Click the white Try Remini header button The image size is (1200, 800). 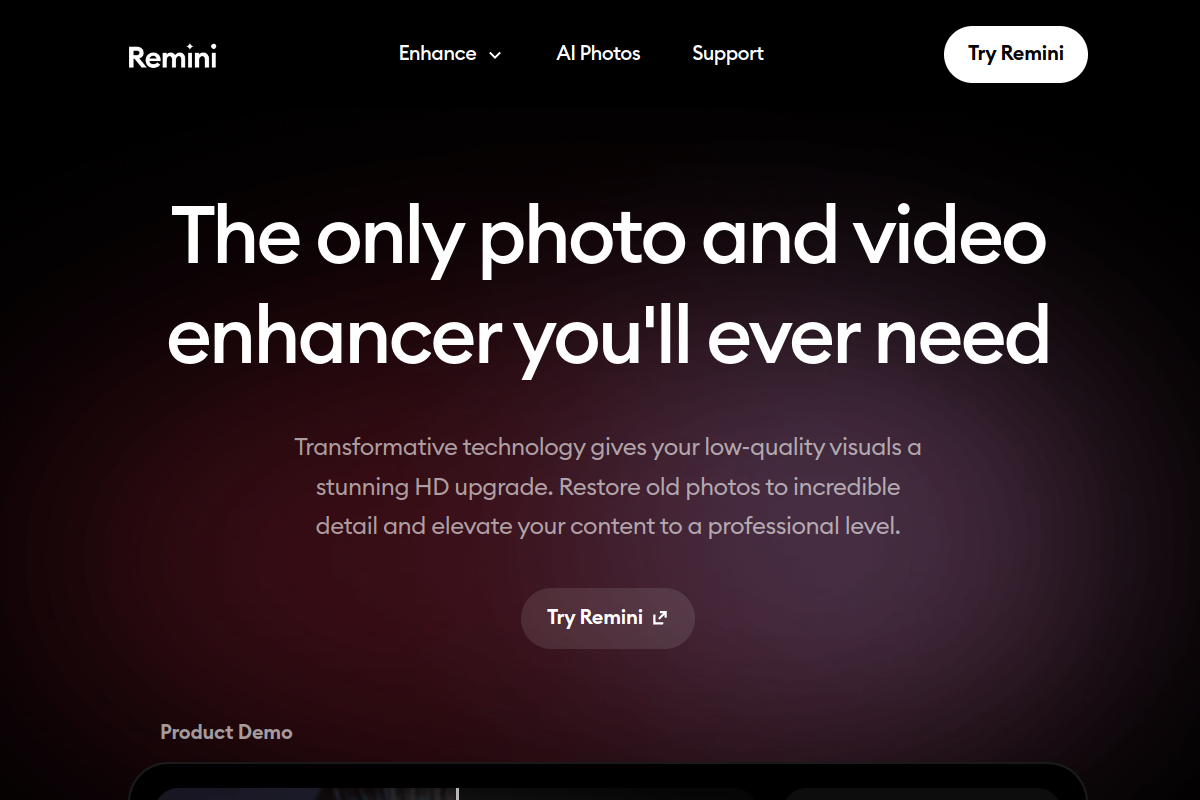tap(1015, 54)
